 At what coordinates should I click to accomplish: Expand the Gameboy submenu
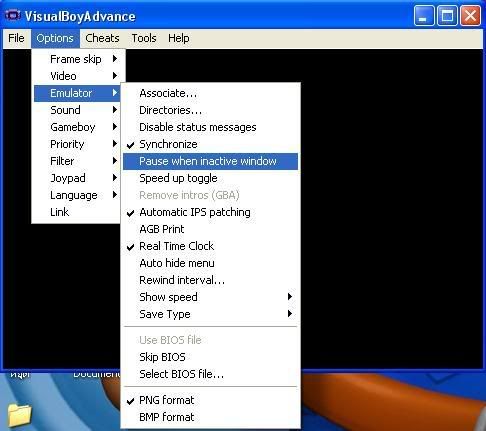pos(77,127)
